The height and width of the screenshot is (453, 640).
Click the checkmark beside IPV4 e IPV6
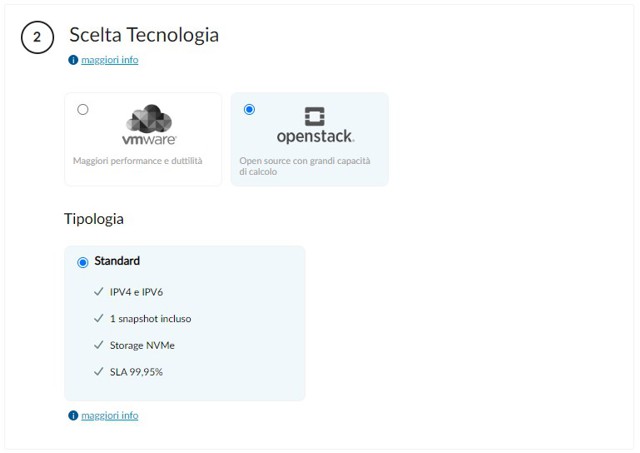pos(99,292)
